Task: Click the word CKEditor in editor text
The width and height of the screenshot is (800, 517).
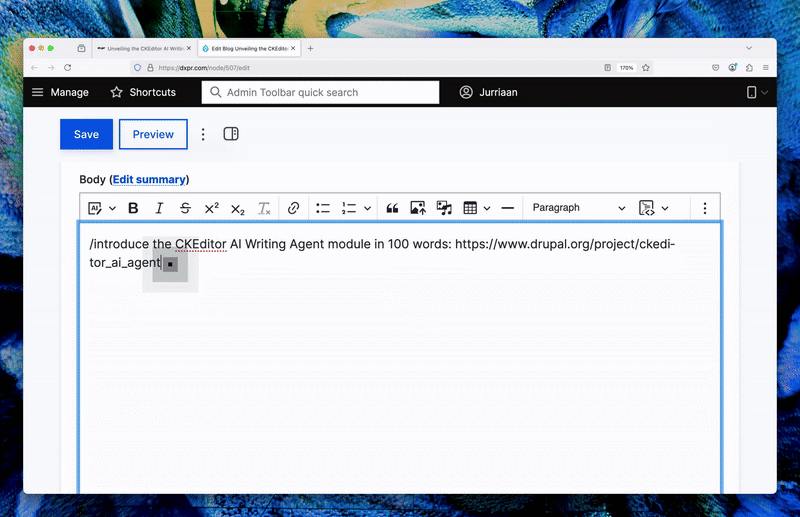Action: coord(201,244)
